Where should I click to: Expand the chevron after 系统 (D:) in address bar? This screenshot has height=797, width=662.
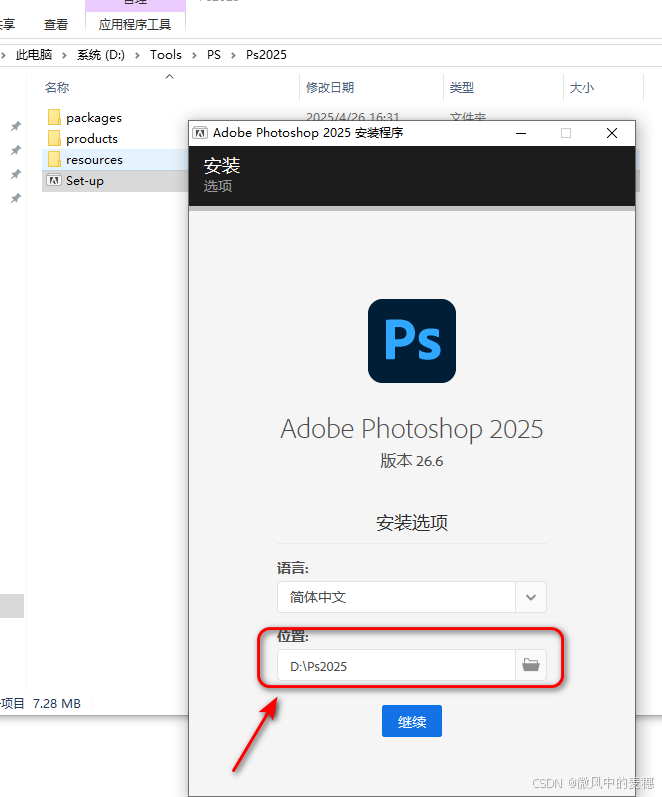point(137,55)
